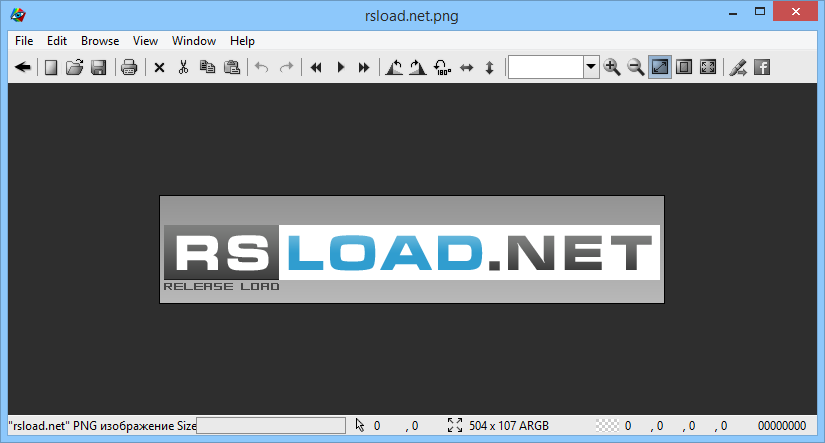825x443 pixels.
Task: Open the View menu
Action: pyautogui.click(x=145, y=41)
